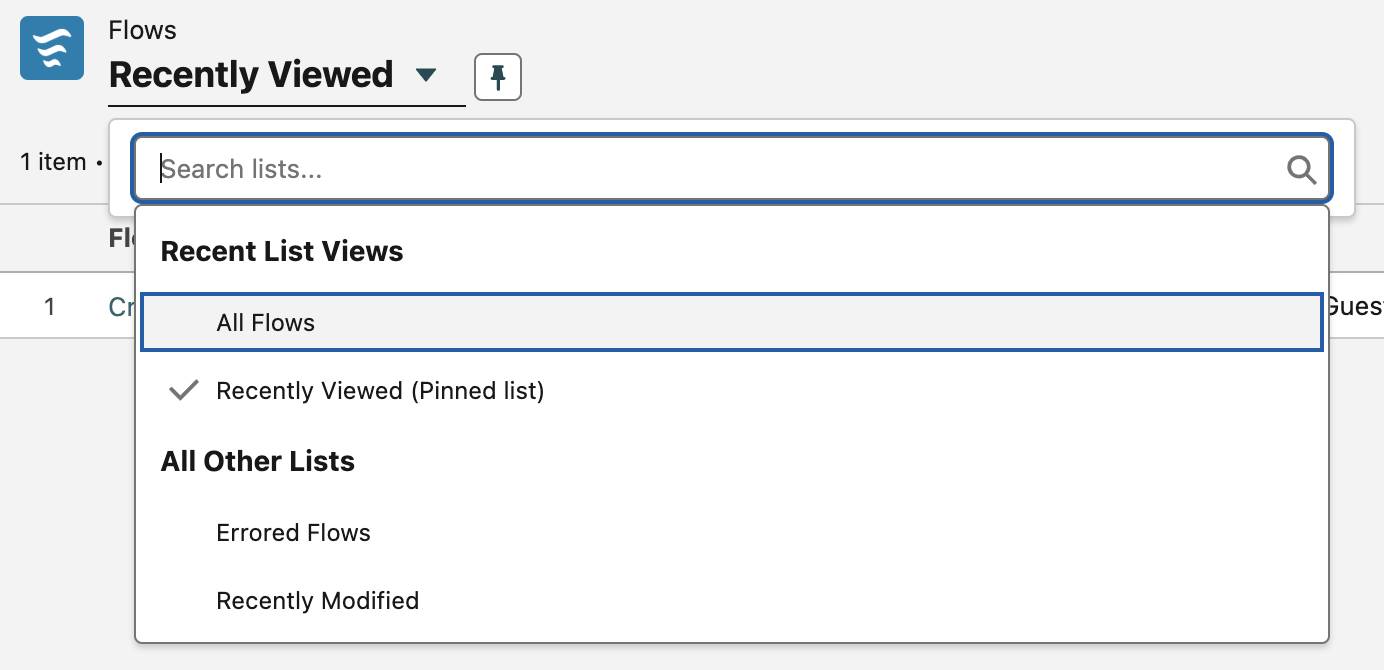The height and width of the screenshot is (670, 1384).
Task: Collapse the list view dropdown arrow
Action: pos(426,75)
